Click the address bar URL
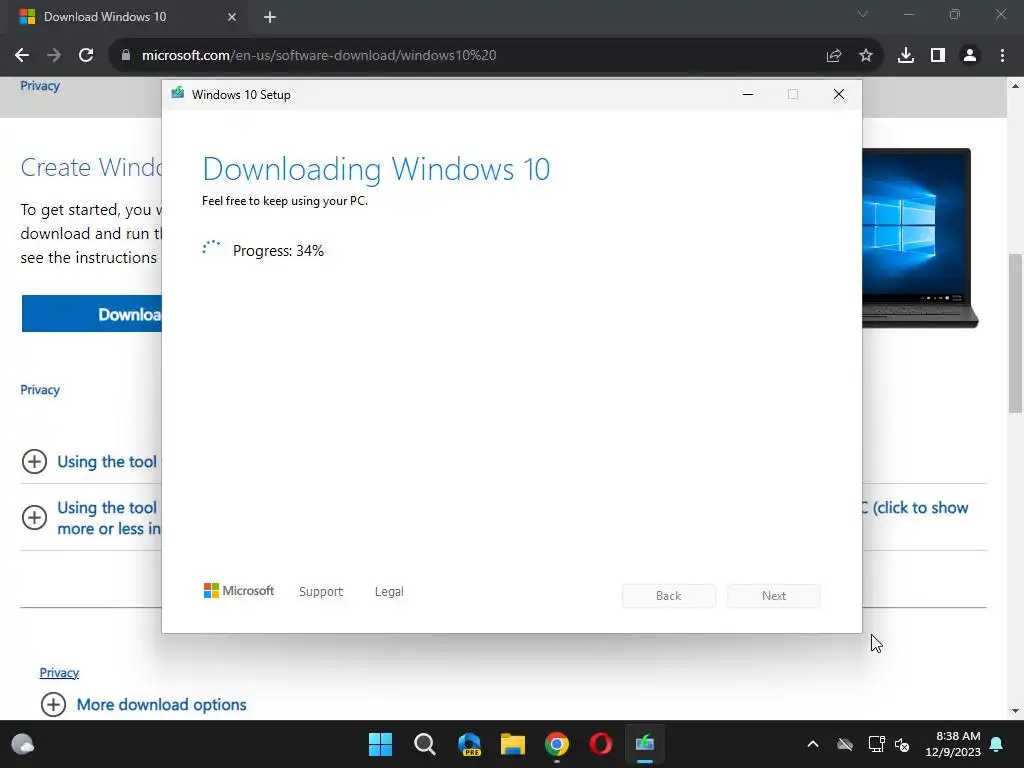Screen dimensions: 1024x768 click(x=319, y=56)
